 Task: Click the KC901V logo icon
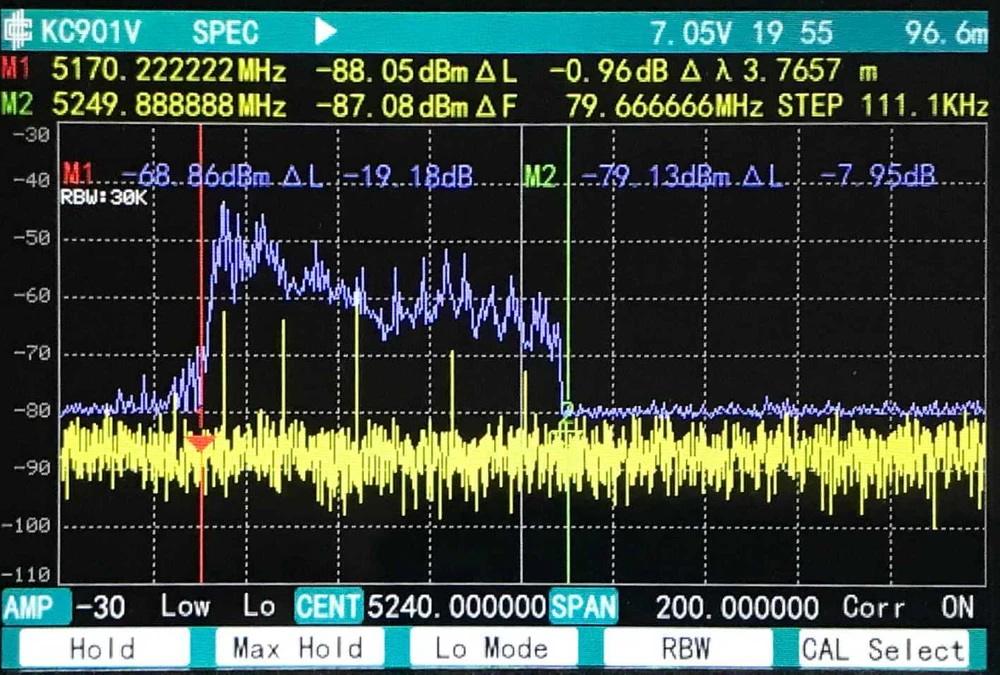[x=20, y=31]
